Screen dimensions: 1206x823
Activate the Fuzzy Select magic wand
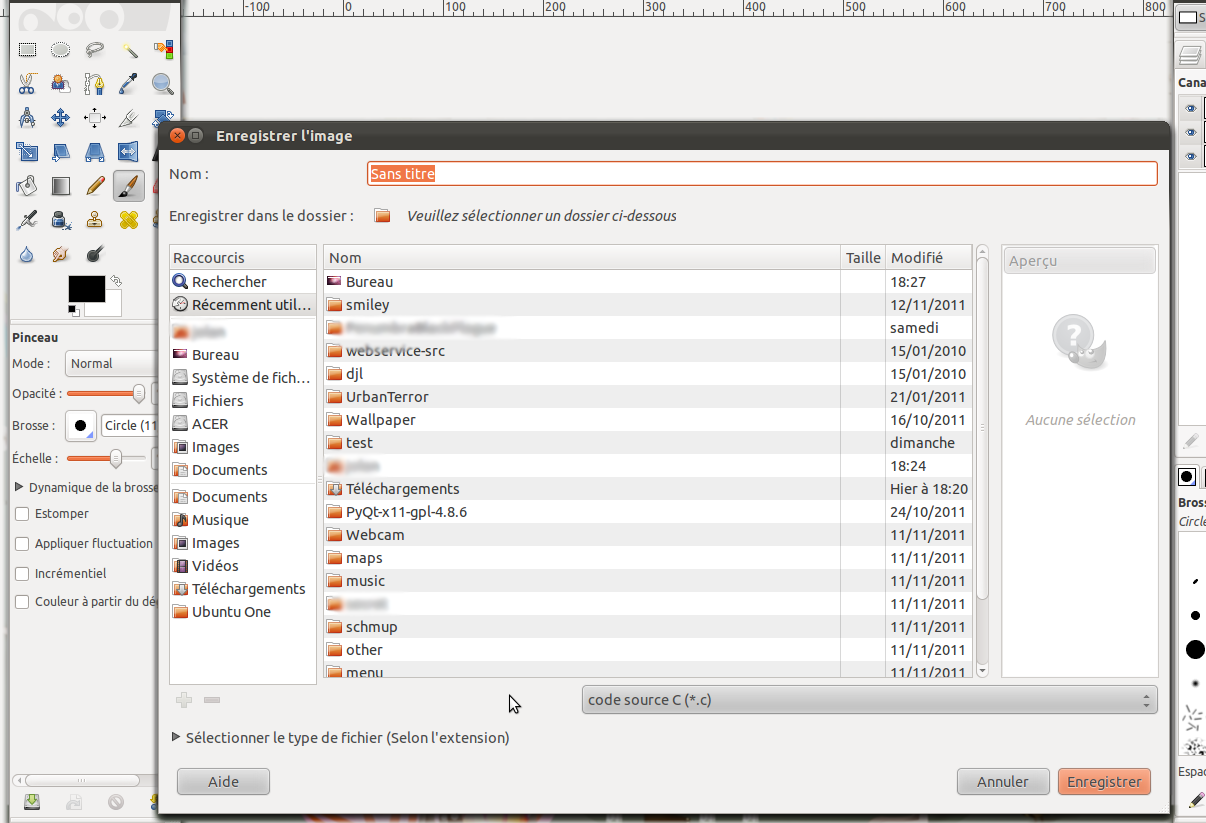[x=129, y=50]
